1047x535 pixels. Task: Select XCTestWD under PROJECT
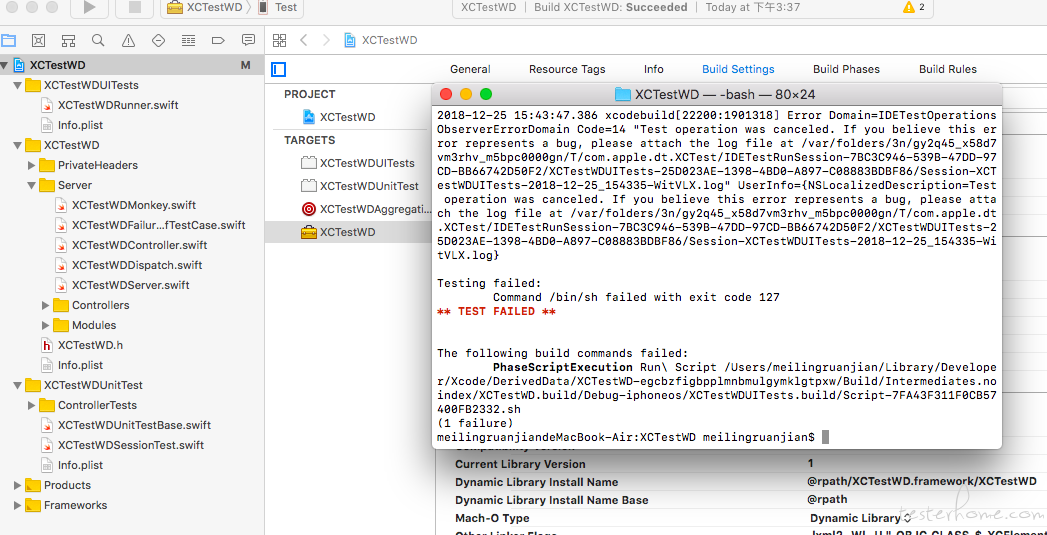347,117
